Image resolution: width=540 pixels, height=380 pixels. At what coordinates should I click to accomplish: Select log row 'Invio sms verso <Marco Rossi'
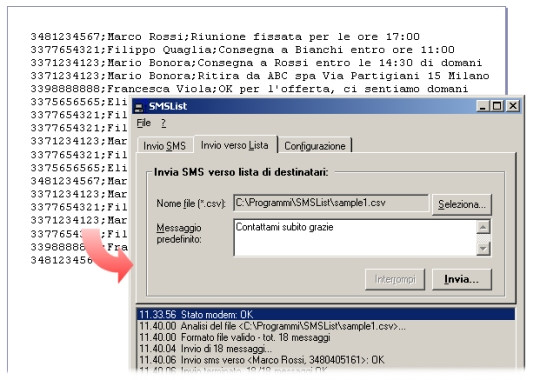click(x=326, y=360)
